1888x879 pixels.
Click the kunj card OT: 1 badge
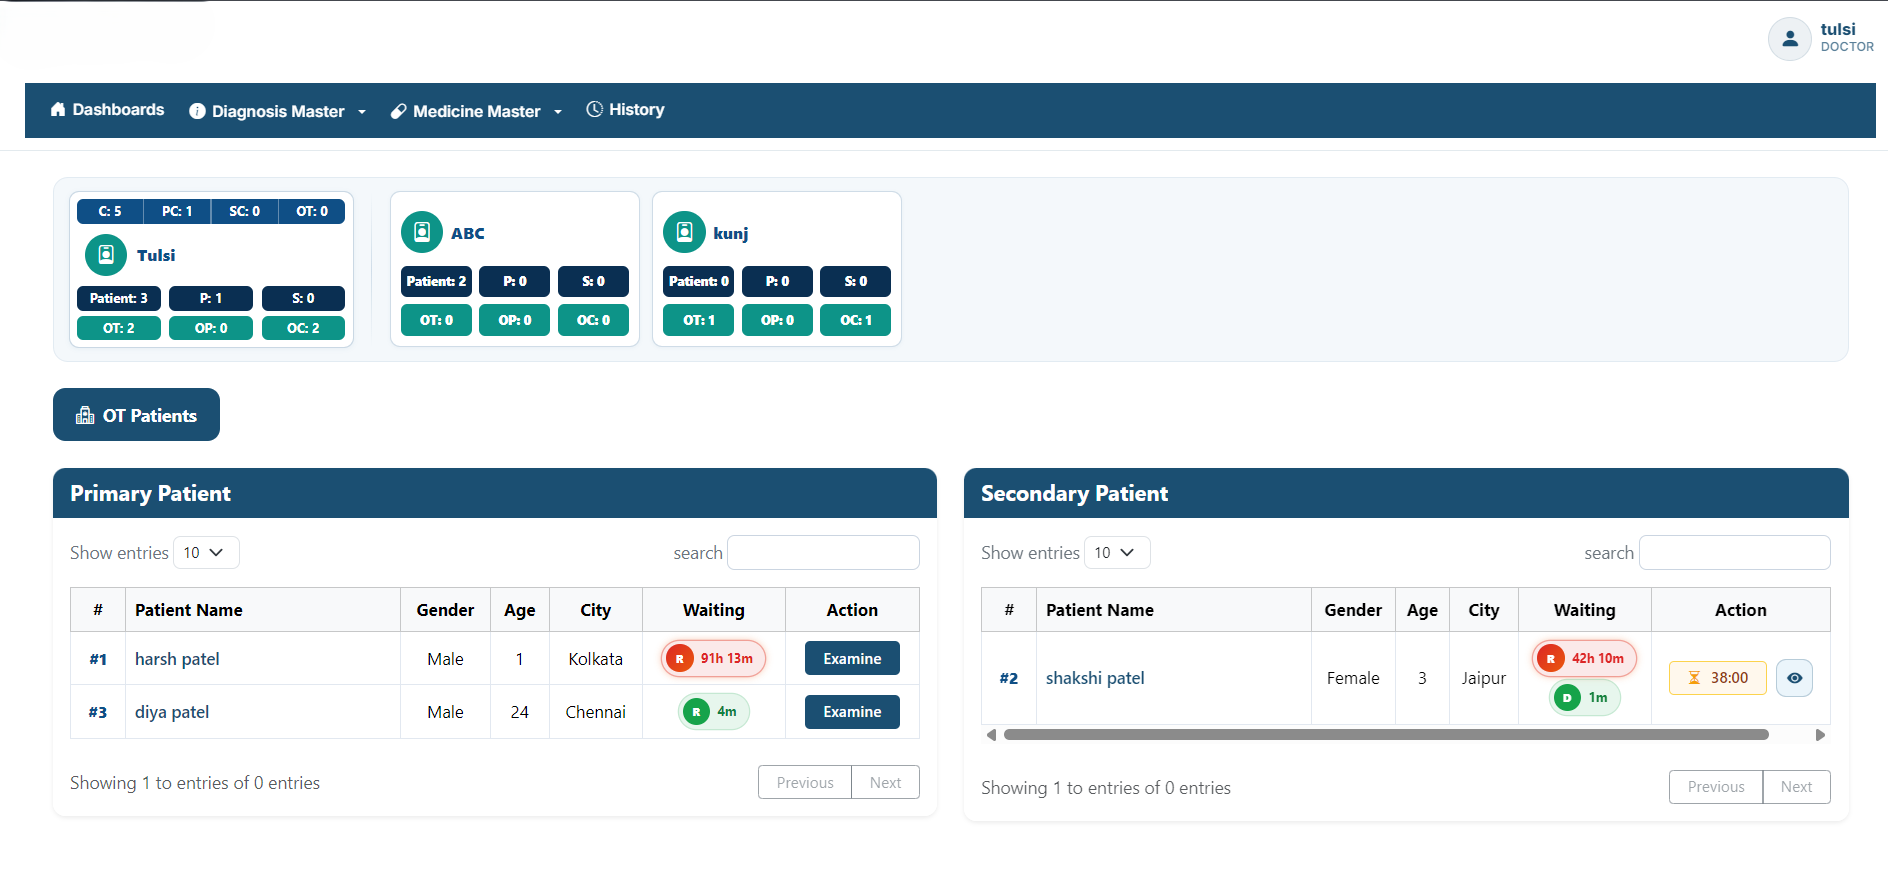(698, 320)
